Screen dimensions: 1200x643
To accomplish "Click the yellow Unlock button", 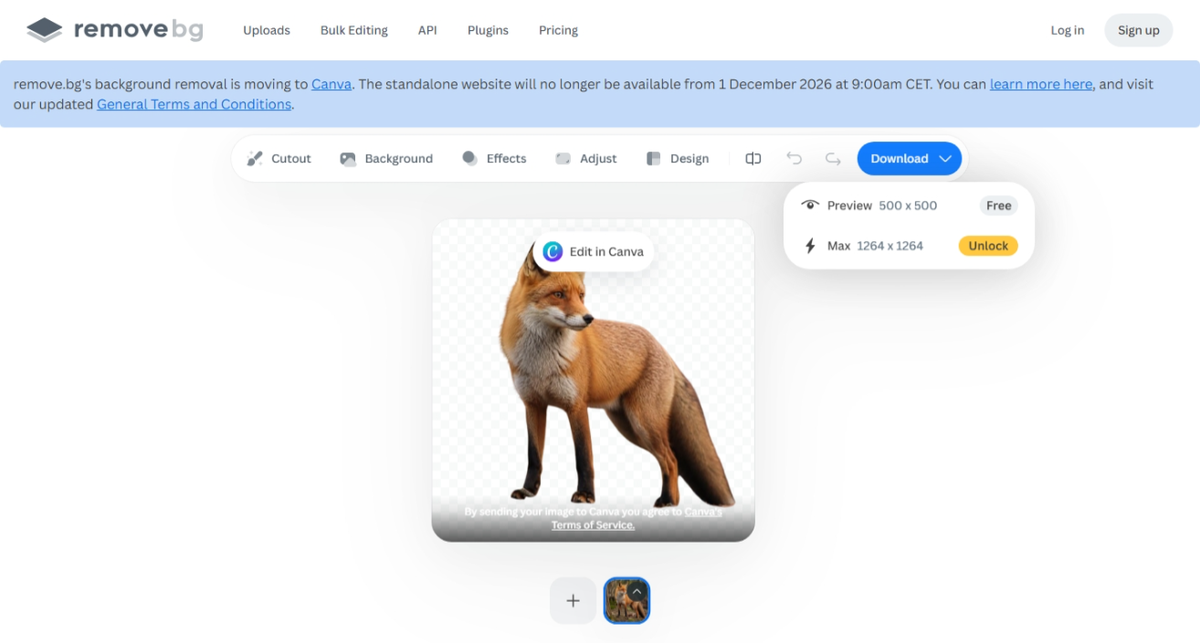I will click(x=988, y=245).
